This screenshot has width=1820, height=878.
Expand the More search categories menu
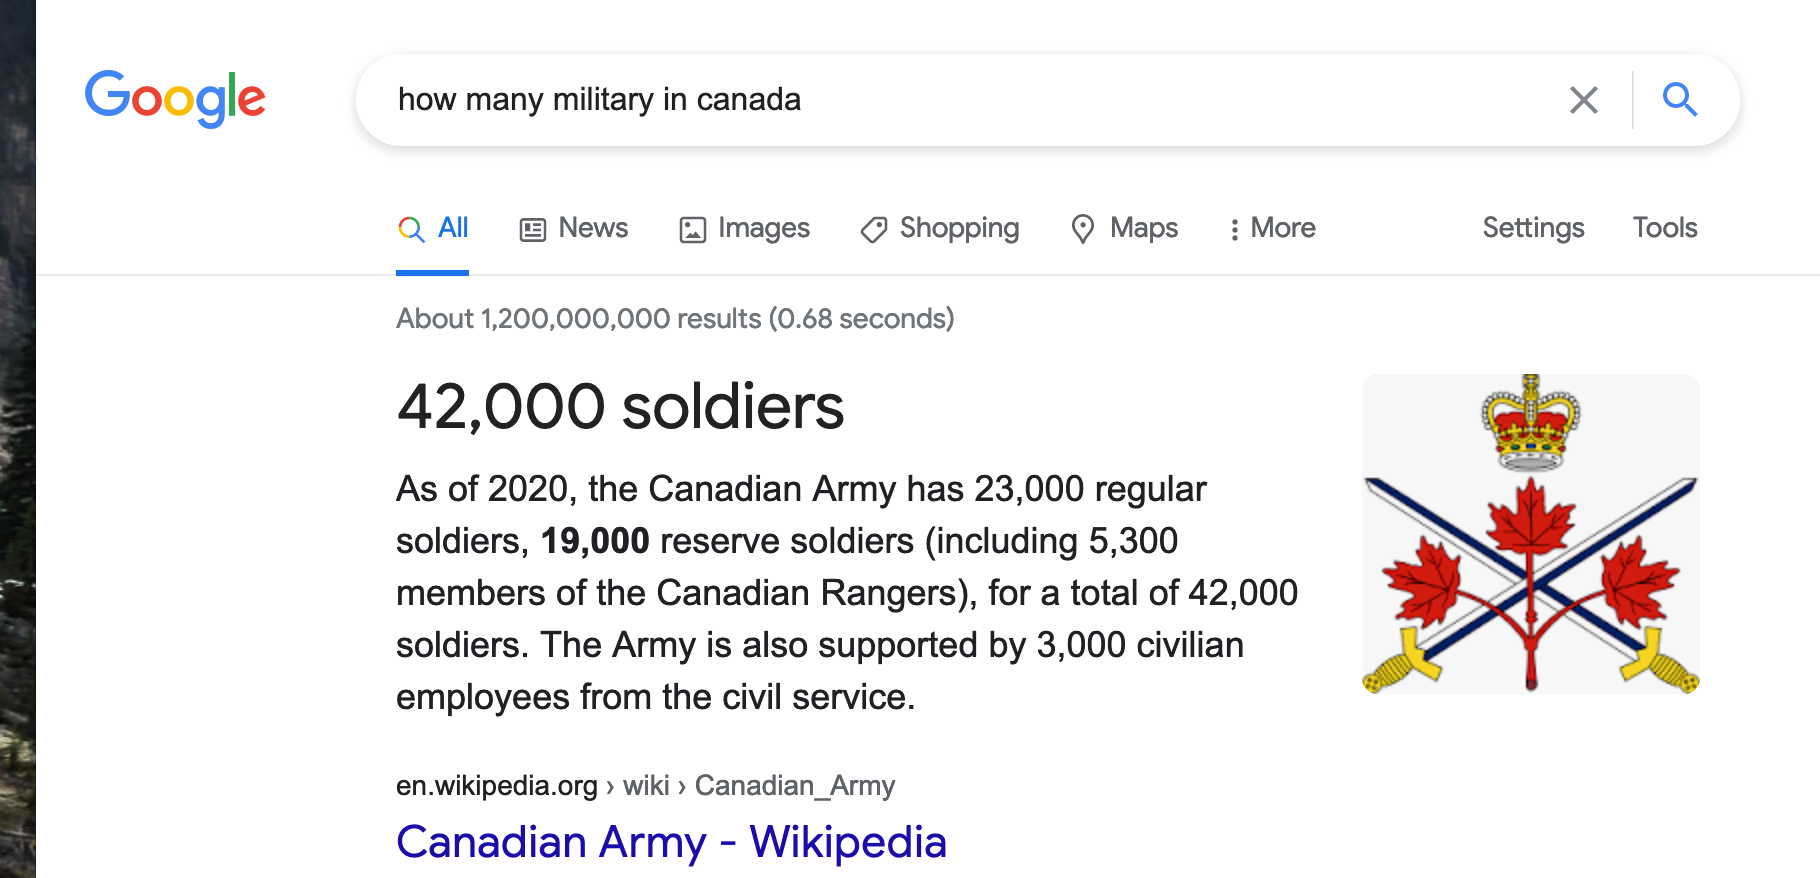click(x=1283, y=228)
